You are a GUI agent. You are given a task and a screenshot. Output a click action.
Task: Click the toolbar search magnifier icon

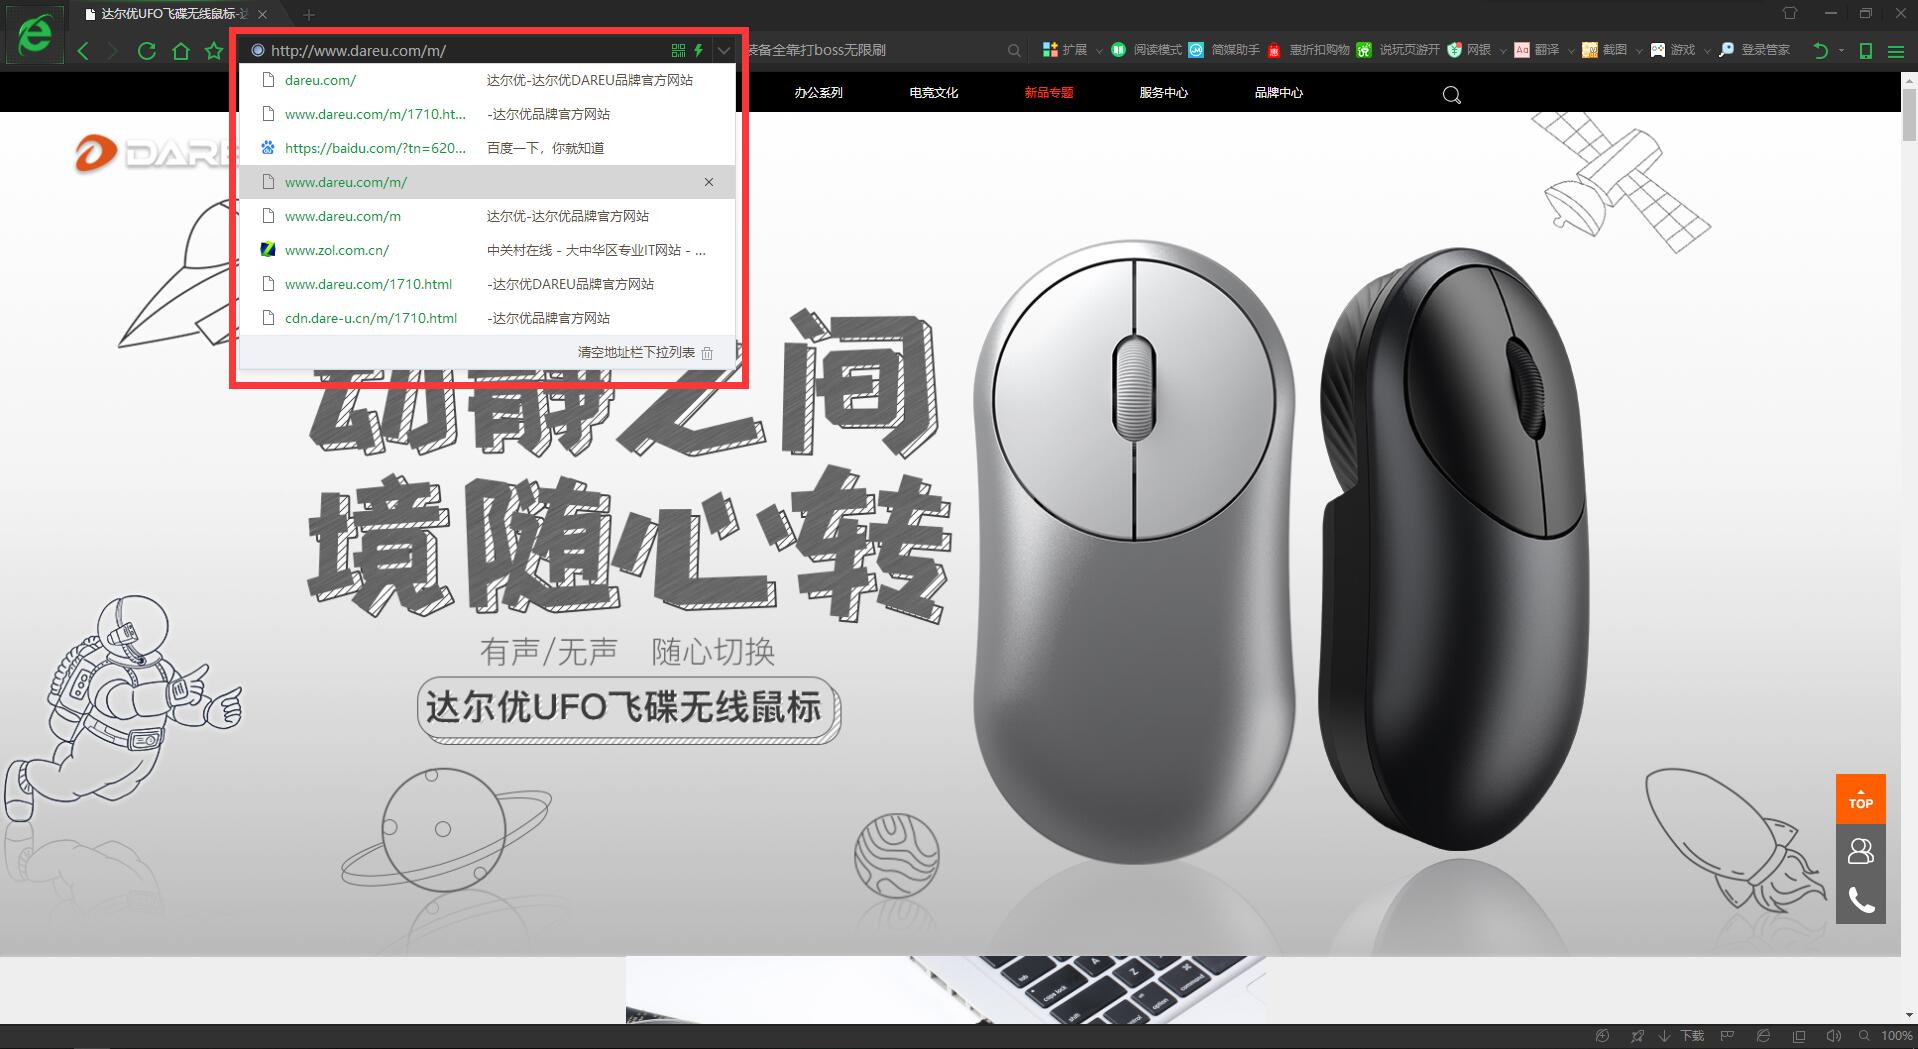tap(1014, 50)
